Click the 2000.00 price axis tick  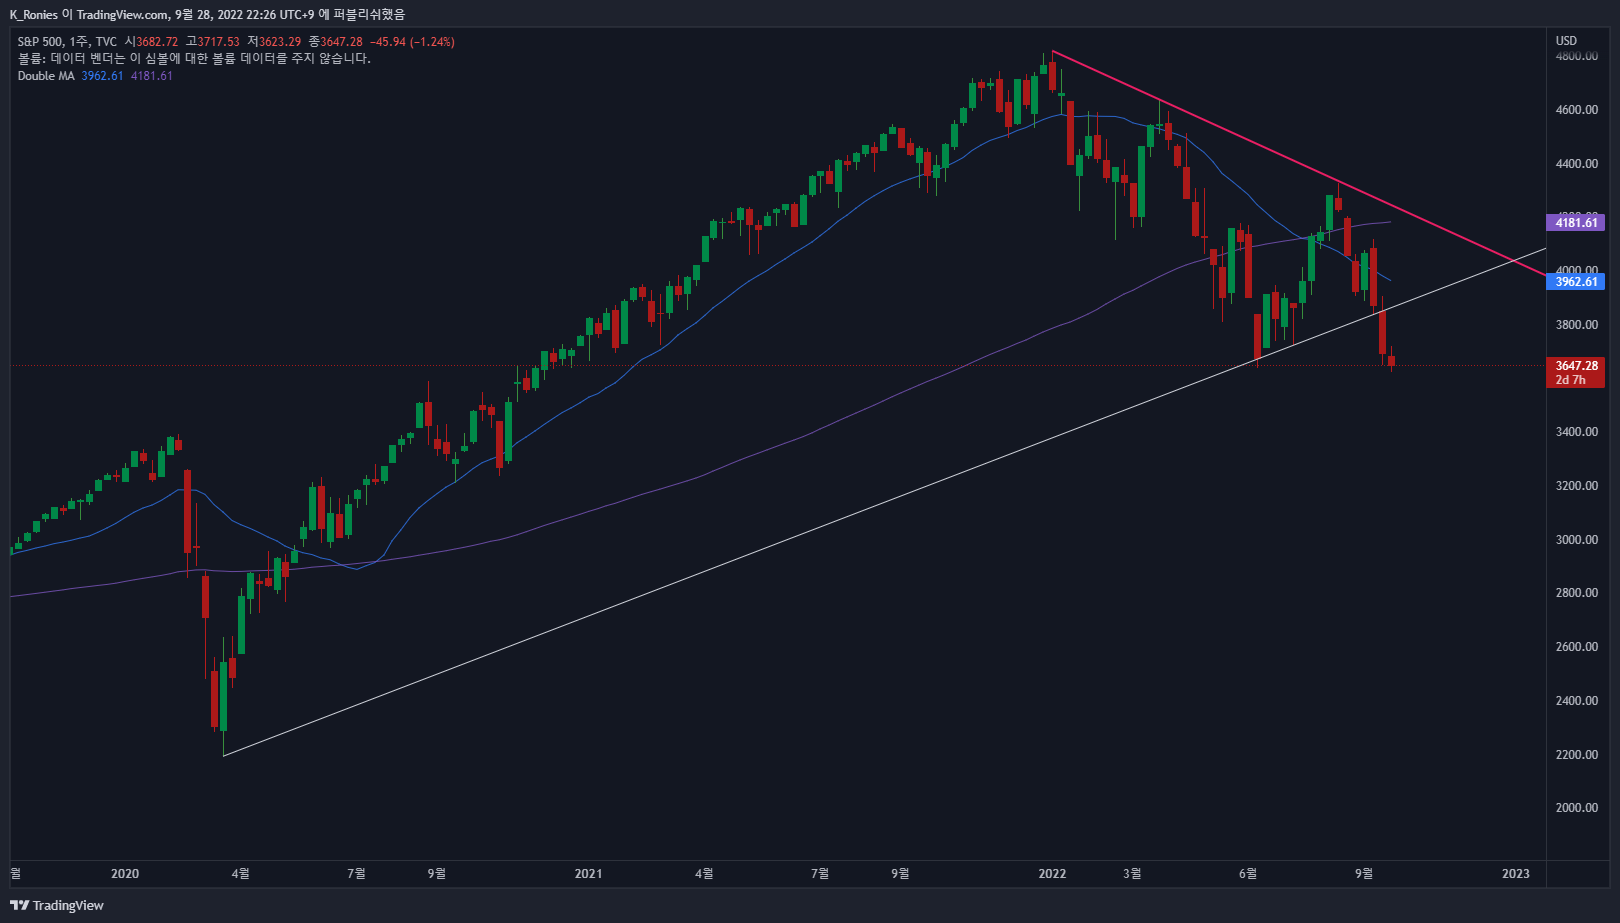(1577, 808)
